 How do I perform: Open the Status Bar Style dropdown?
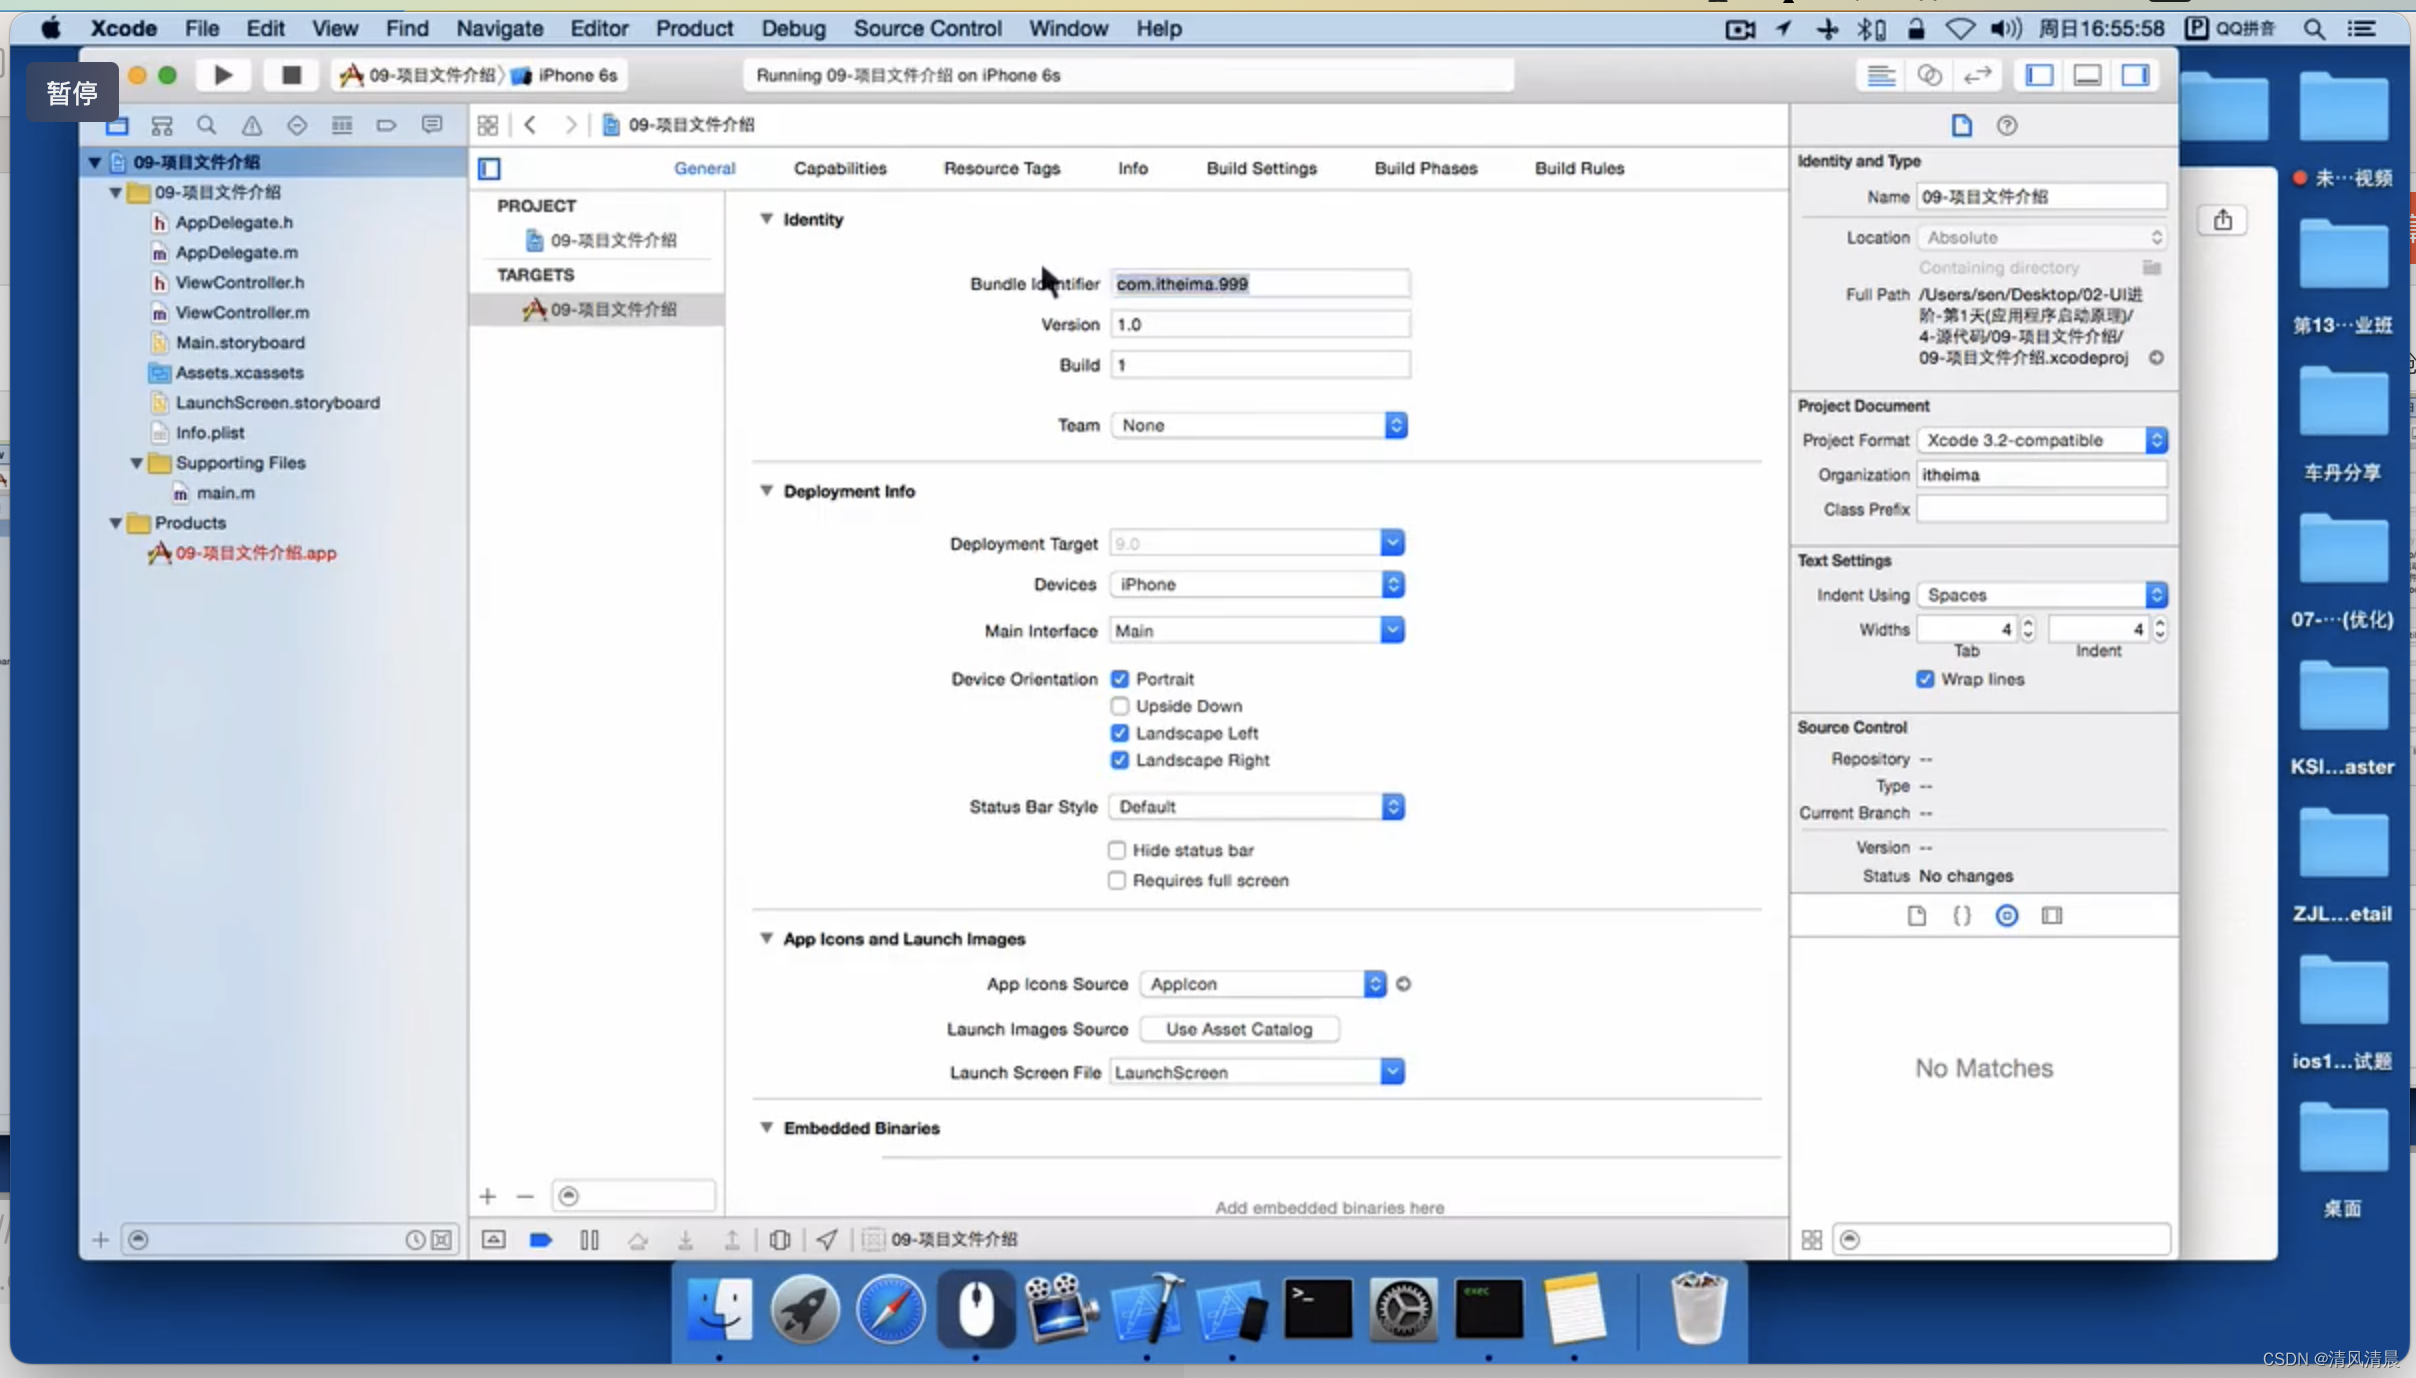(x=1391, y=805)
